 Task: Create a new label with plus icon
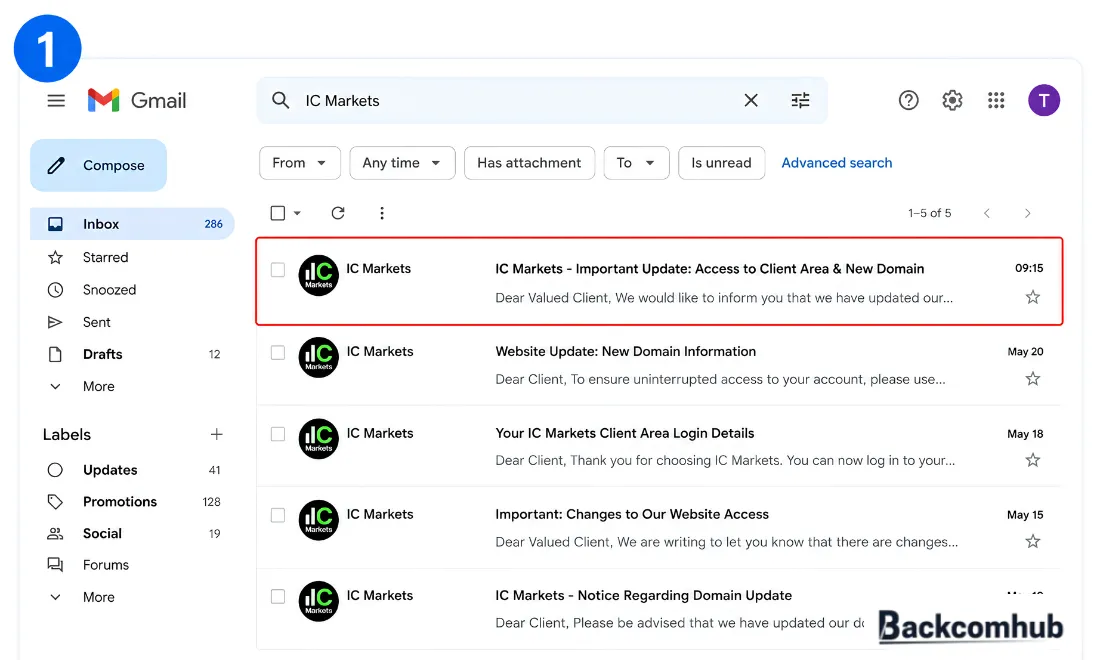click(217, 434)
